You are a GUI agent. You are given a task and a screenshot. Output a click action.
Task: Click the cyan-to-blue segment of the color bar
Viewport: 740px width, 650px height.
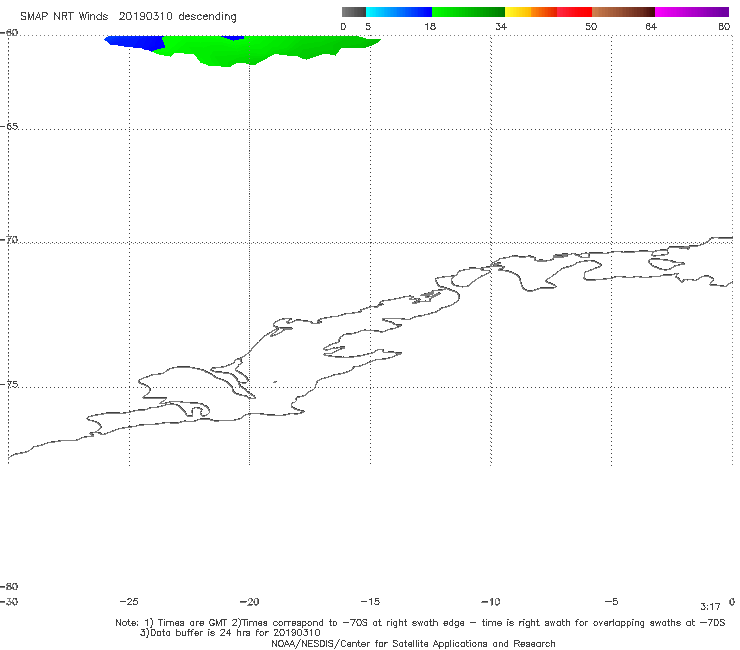(x=399, y=12)
